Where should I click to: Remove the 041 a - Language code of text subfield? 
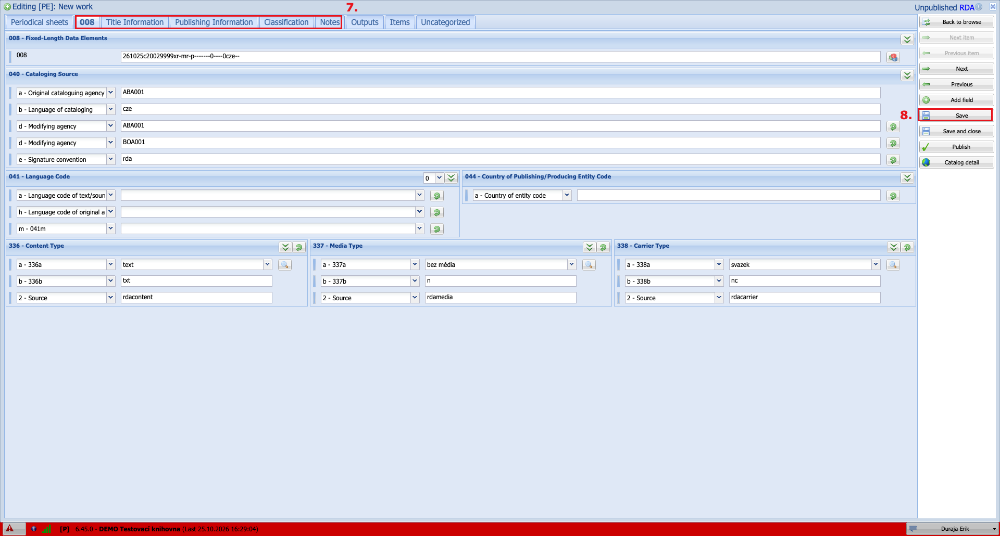point(437,195)
